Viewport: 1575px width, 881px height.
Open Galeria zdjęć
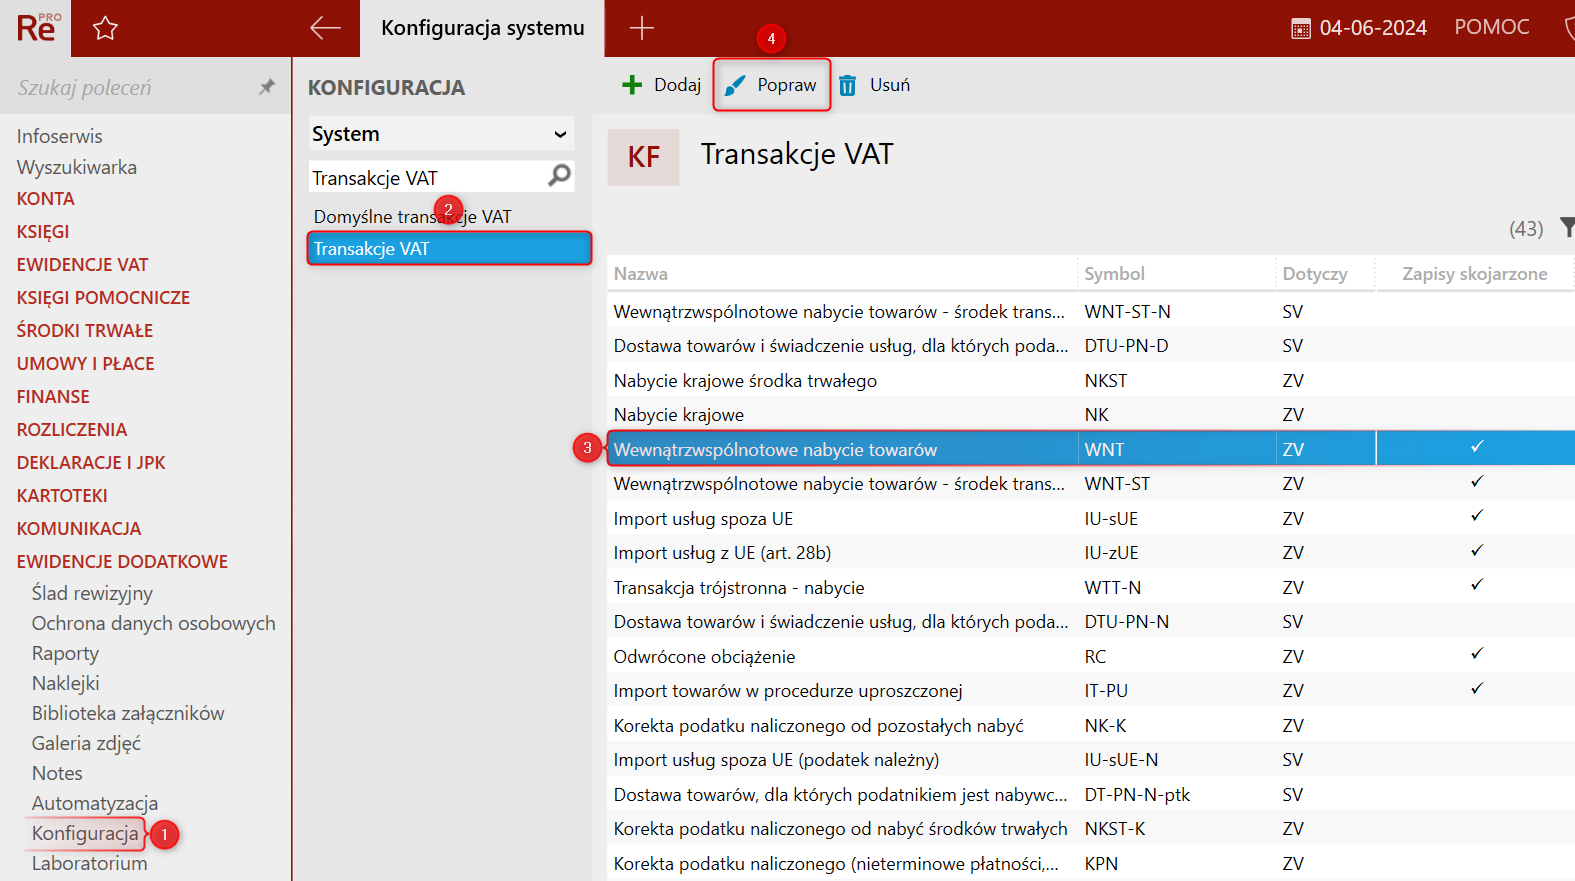coord(86,743)
